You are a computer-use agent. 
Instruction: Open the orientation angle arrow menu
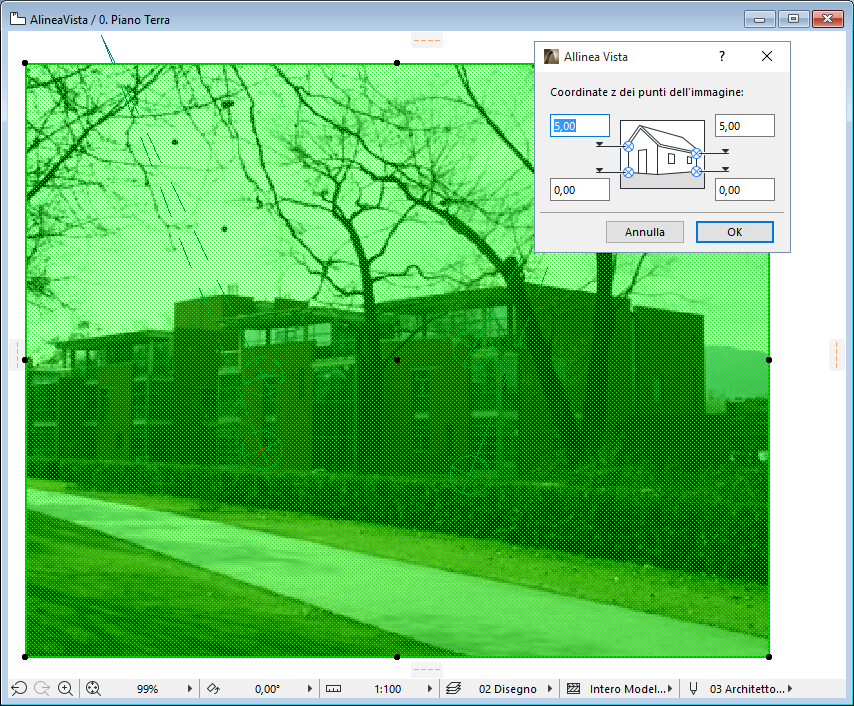click(309, 689)
